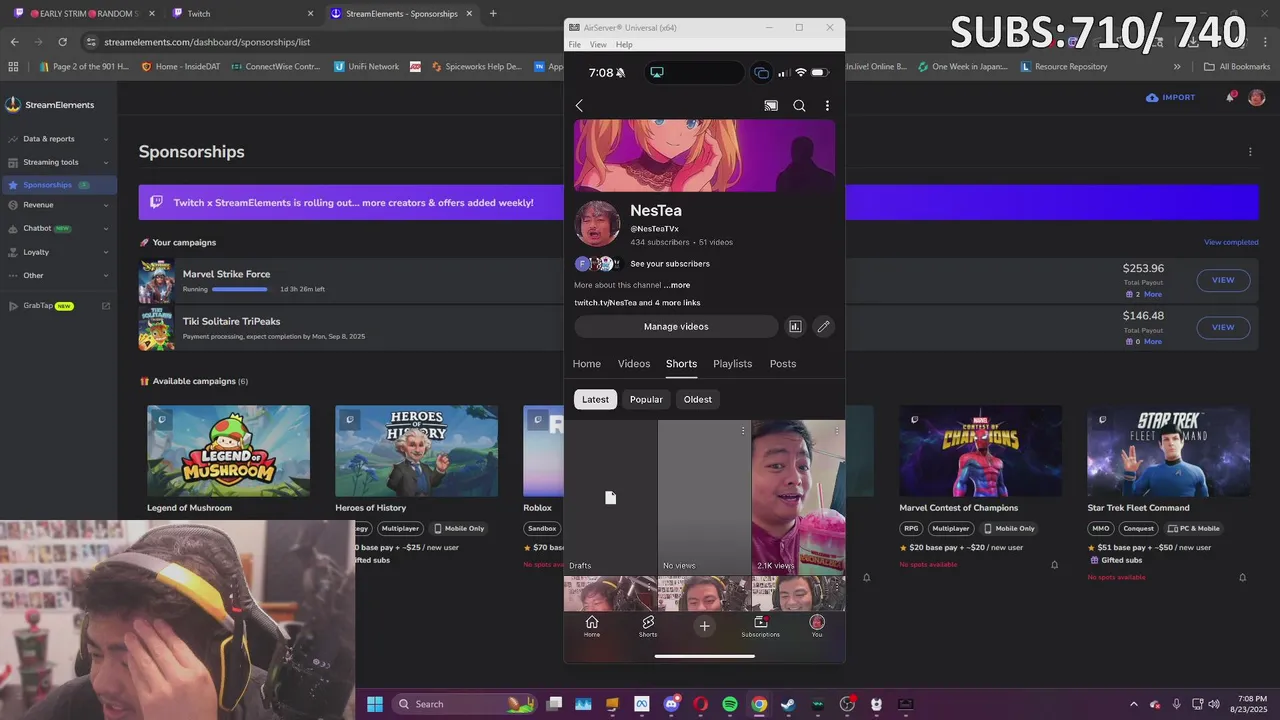Tap the Shorts icon in YouTube bottom bar
Screen dimensions: 1280x720
click(648, 626)
